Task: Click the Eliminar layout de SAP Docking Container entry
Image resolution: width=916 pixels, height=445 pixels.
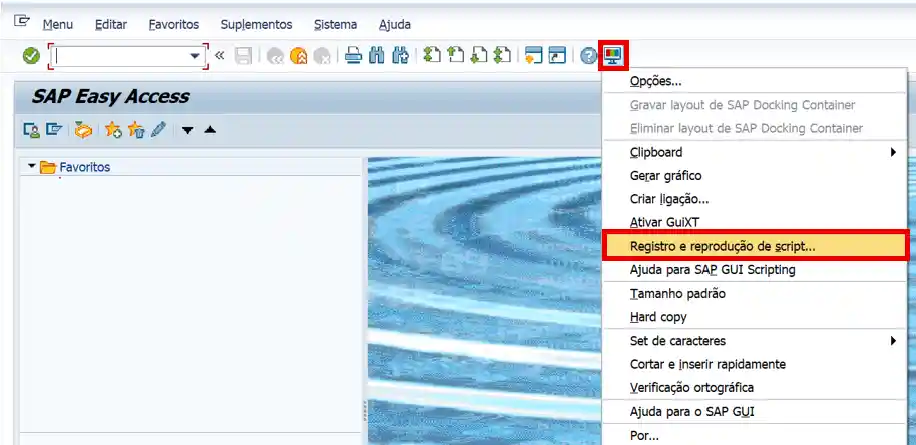Action: (x=755, y=128)
